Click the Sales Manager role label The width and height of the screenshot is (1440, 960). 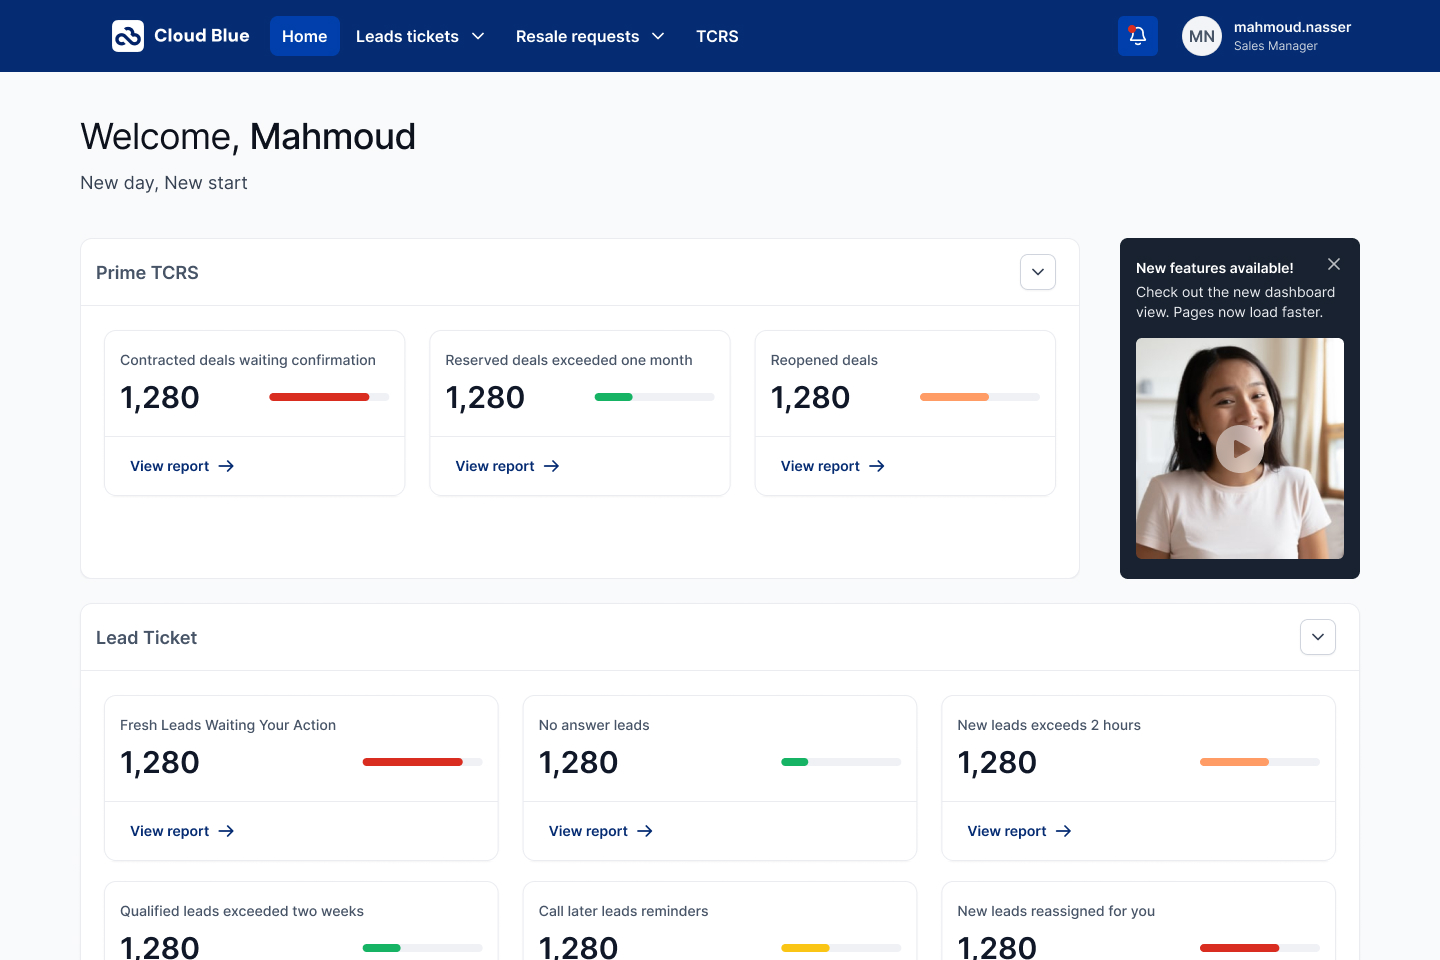[1275, 46]
